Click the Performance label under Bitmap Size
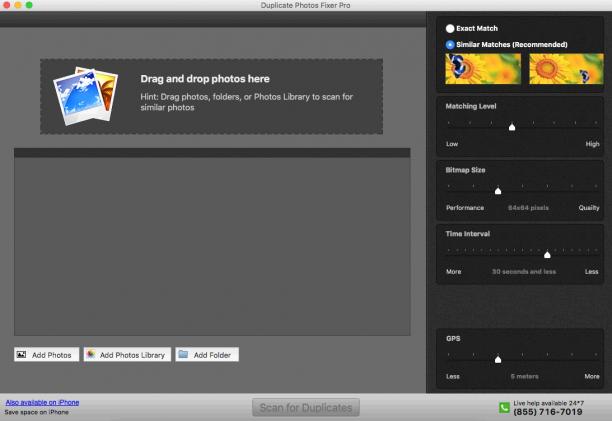Image resolution: width=612 pixels, height=421 pixels. tap(465, 208)
